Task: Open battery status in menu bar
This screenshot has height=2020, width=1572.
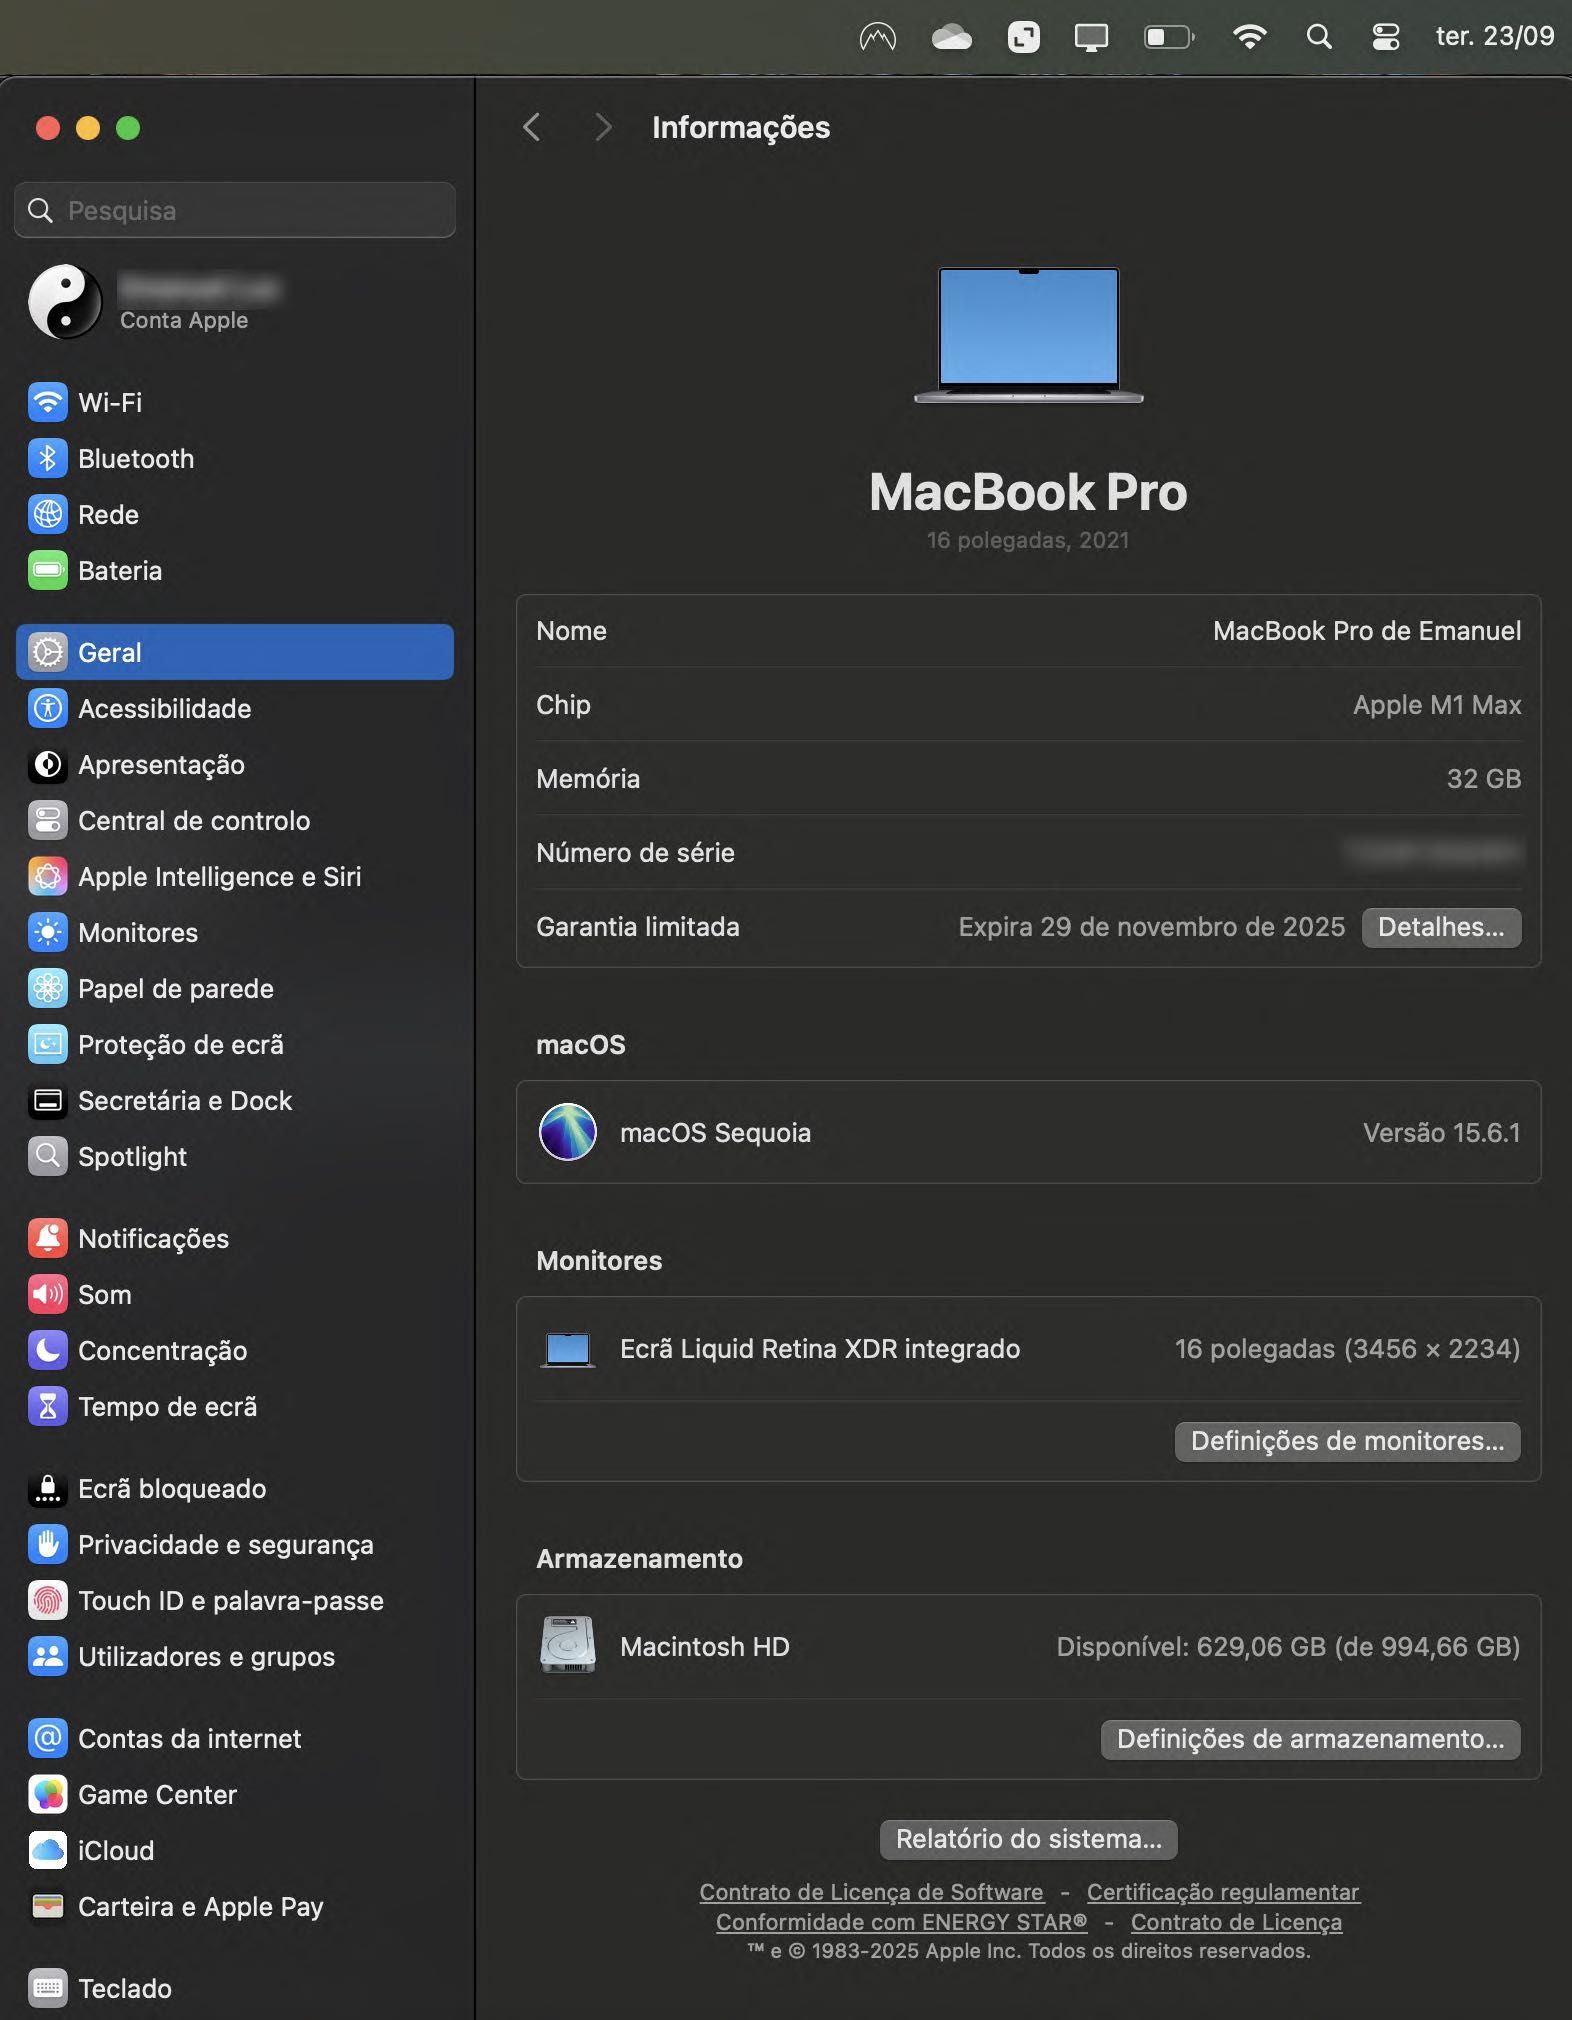Action: [1169, 37]
